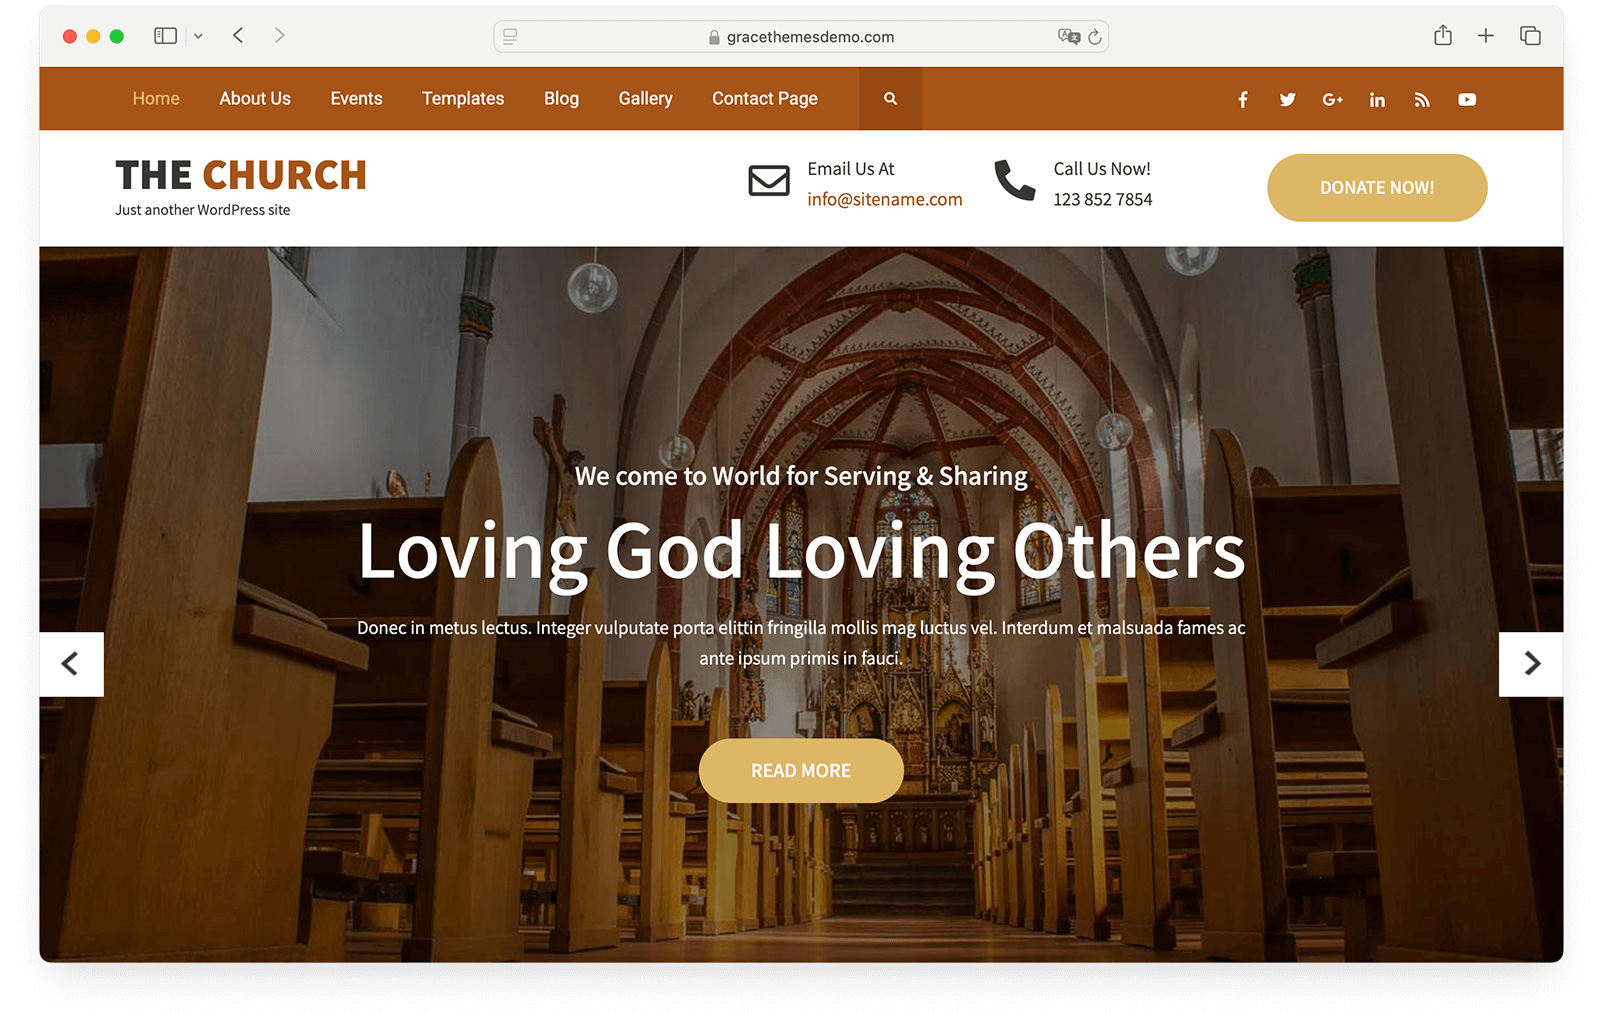Open the Google Plus social icon

coord(1332,99)
